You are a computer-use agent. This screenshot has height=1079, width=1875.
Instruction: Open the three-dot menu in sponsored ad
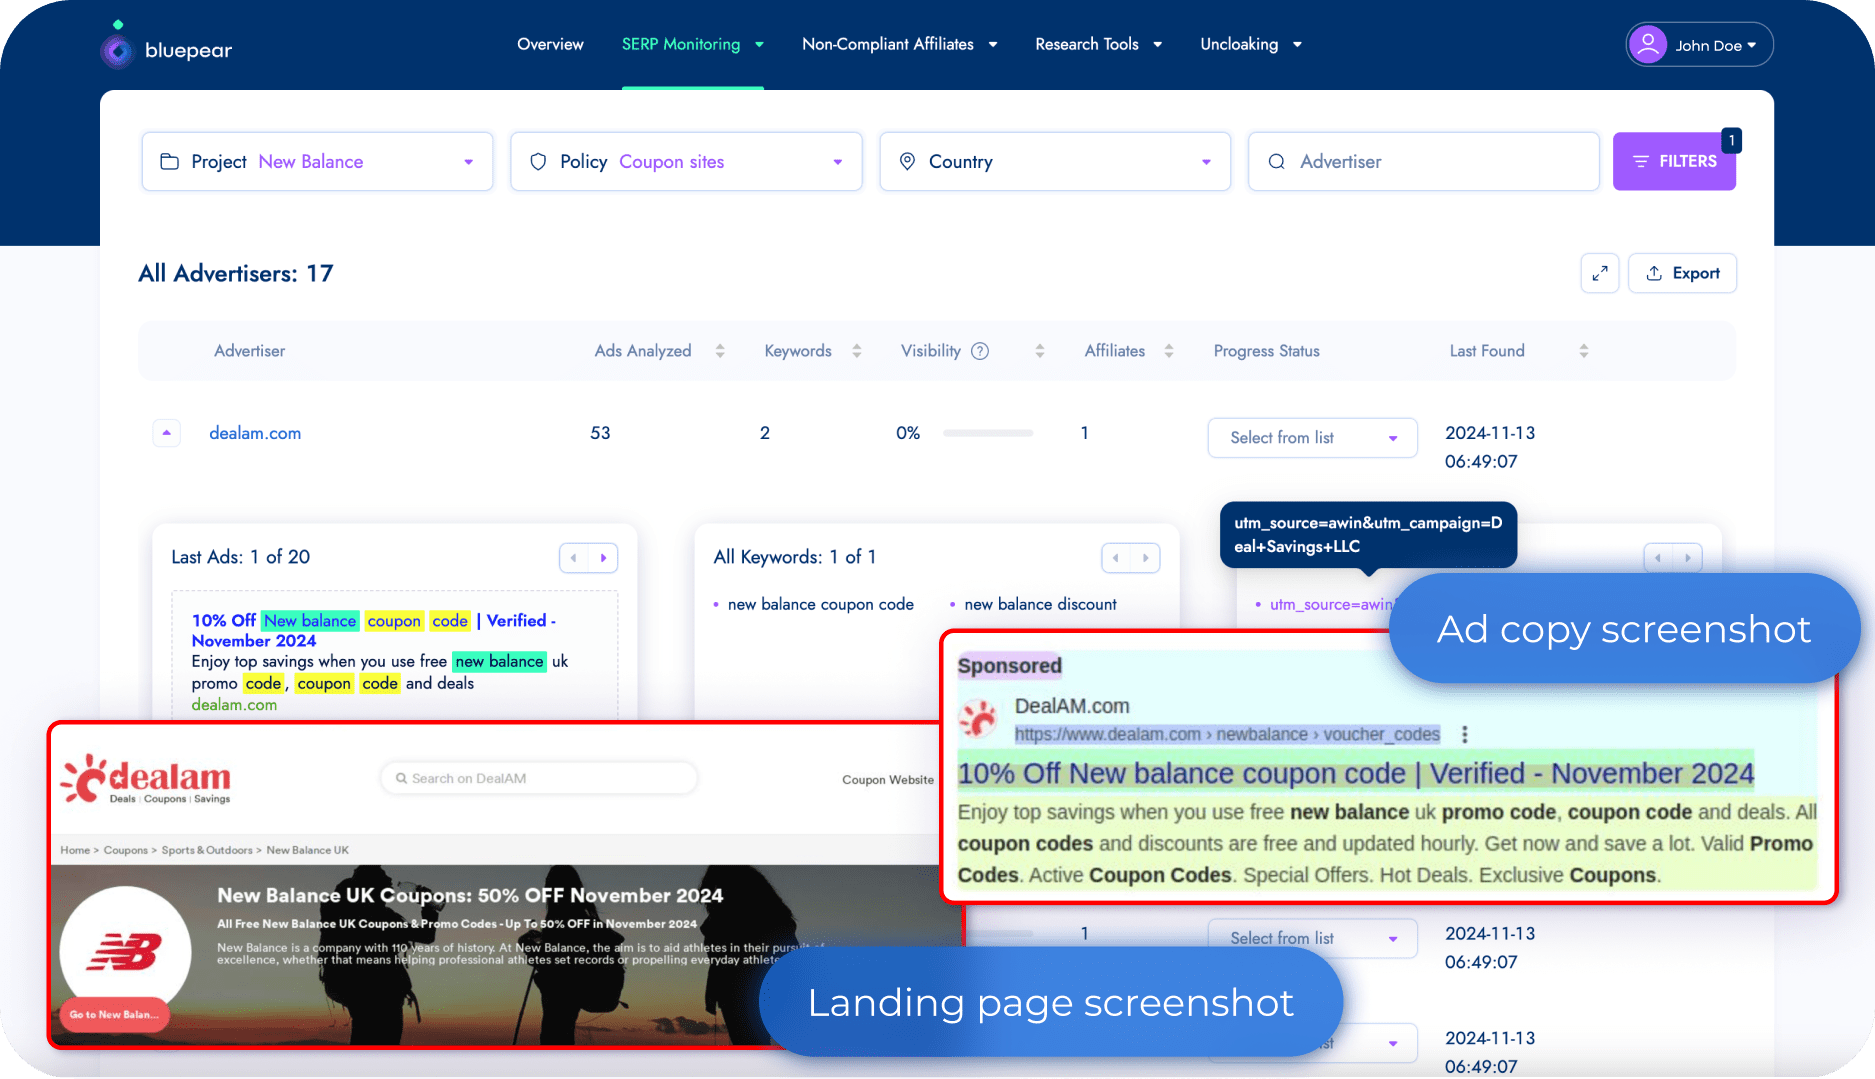point(1465,734)
